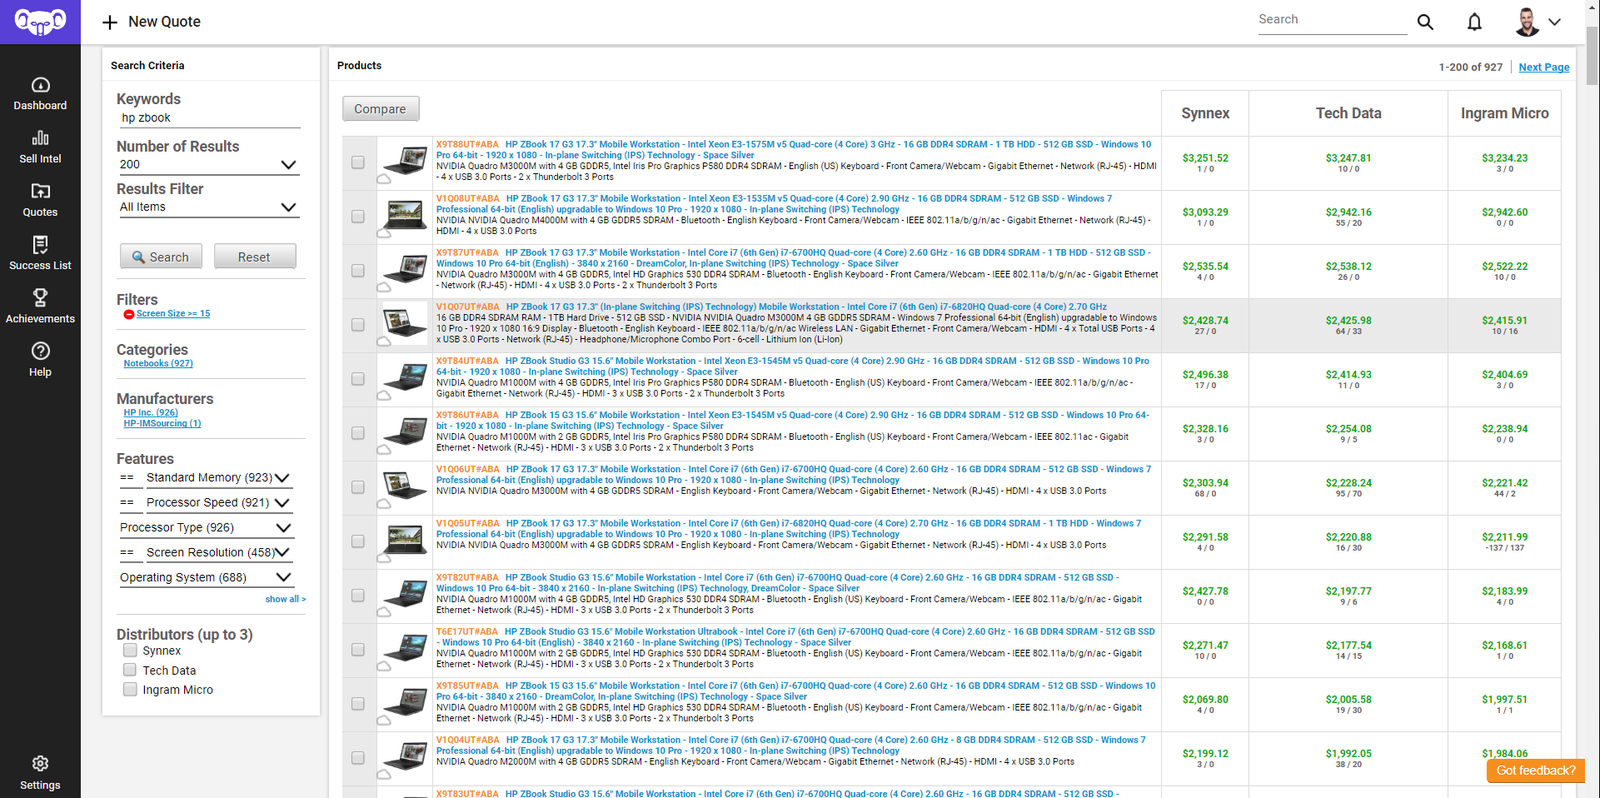Click the user profile avatar

point(1527,22)
